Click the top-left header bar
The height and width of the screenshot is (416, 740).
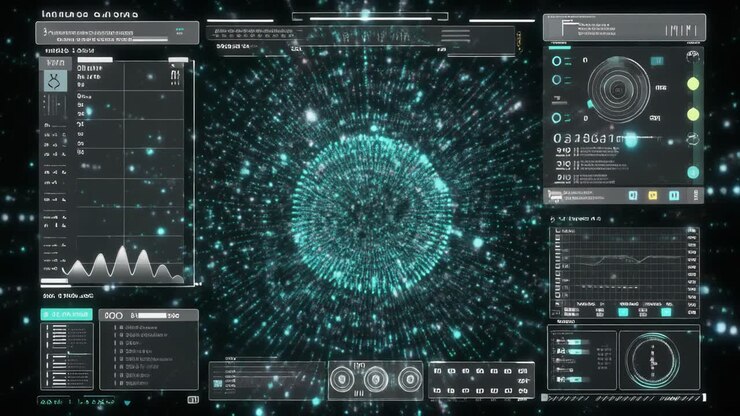(117, 33)
